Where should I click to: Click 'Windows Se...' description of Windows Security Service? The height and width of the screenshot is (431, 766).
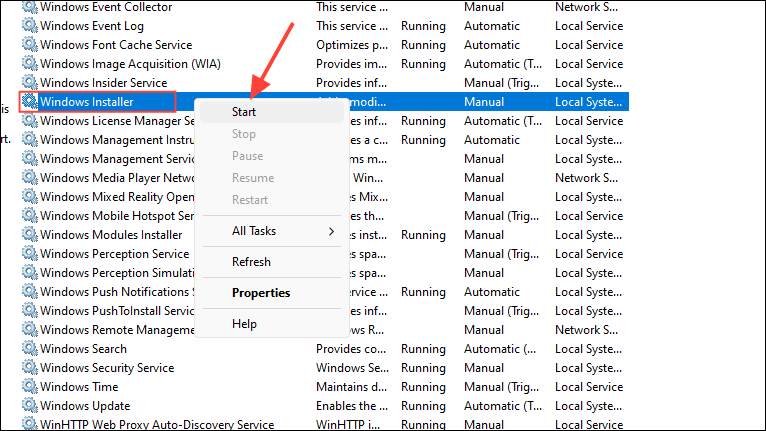tap(352, 368)
